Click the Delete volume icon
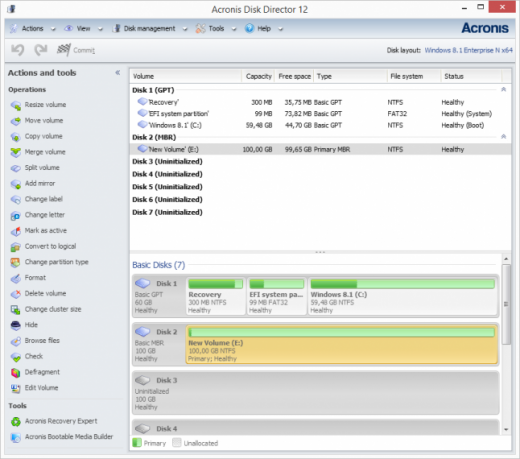Viewport: 520px width, 459px height. [x=16, y=294]
